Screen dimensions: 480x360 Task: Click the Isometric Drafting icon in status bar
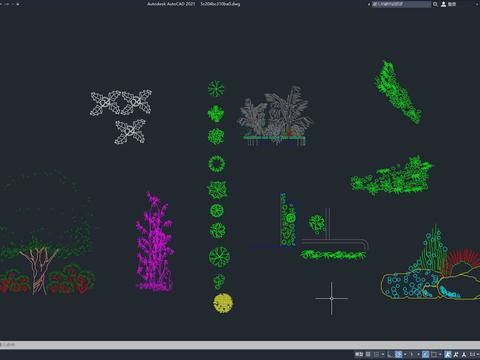click(x=412, y=354)
